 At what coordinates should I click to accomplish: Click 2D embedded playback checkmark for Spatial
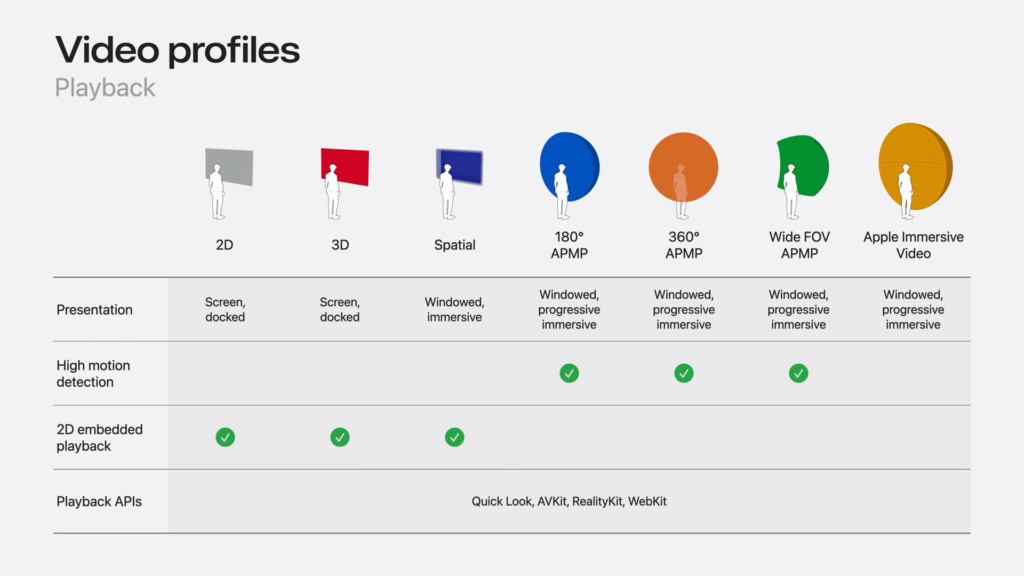454,437
